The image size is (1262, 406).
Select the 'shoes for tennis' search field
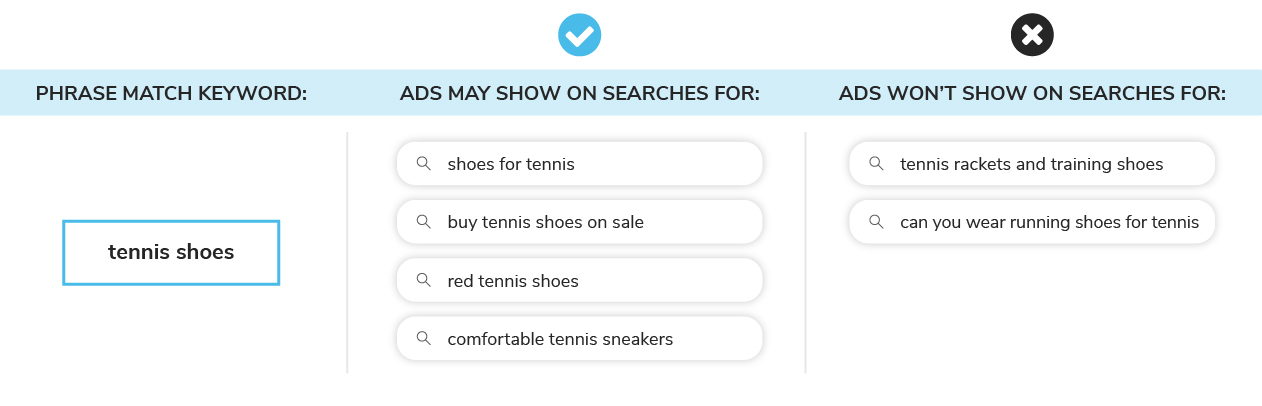(x=580, y=163)
